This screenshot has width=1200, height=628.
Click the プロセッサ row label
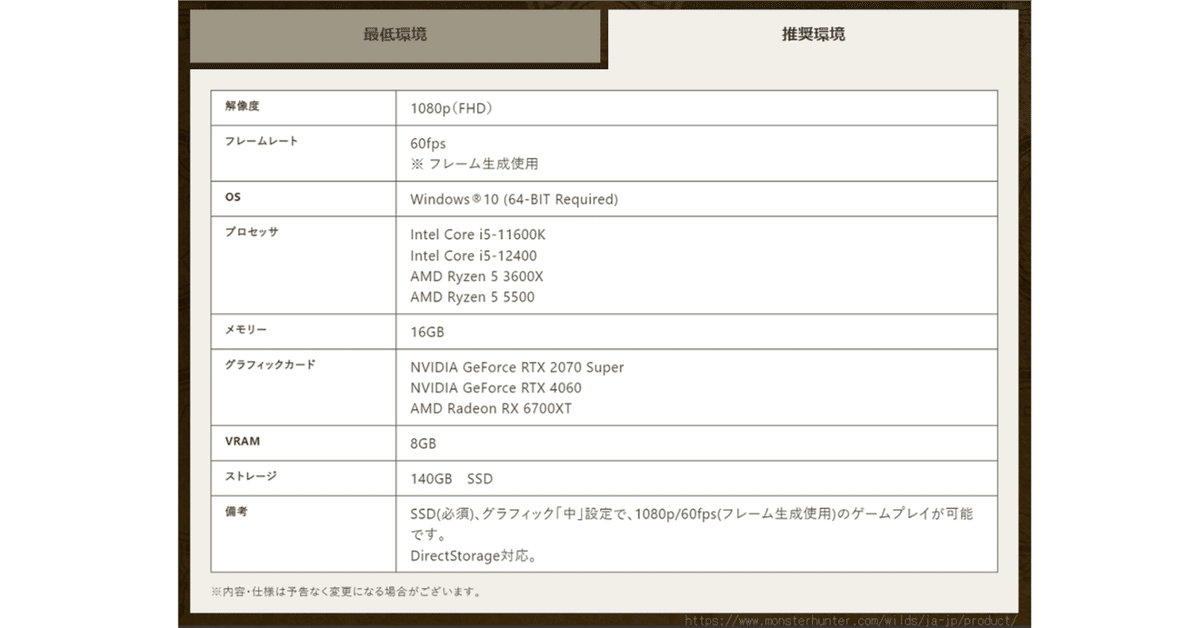(x=252, y=232)
